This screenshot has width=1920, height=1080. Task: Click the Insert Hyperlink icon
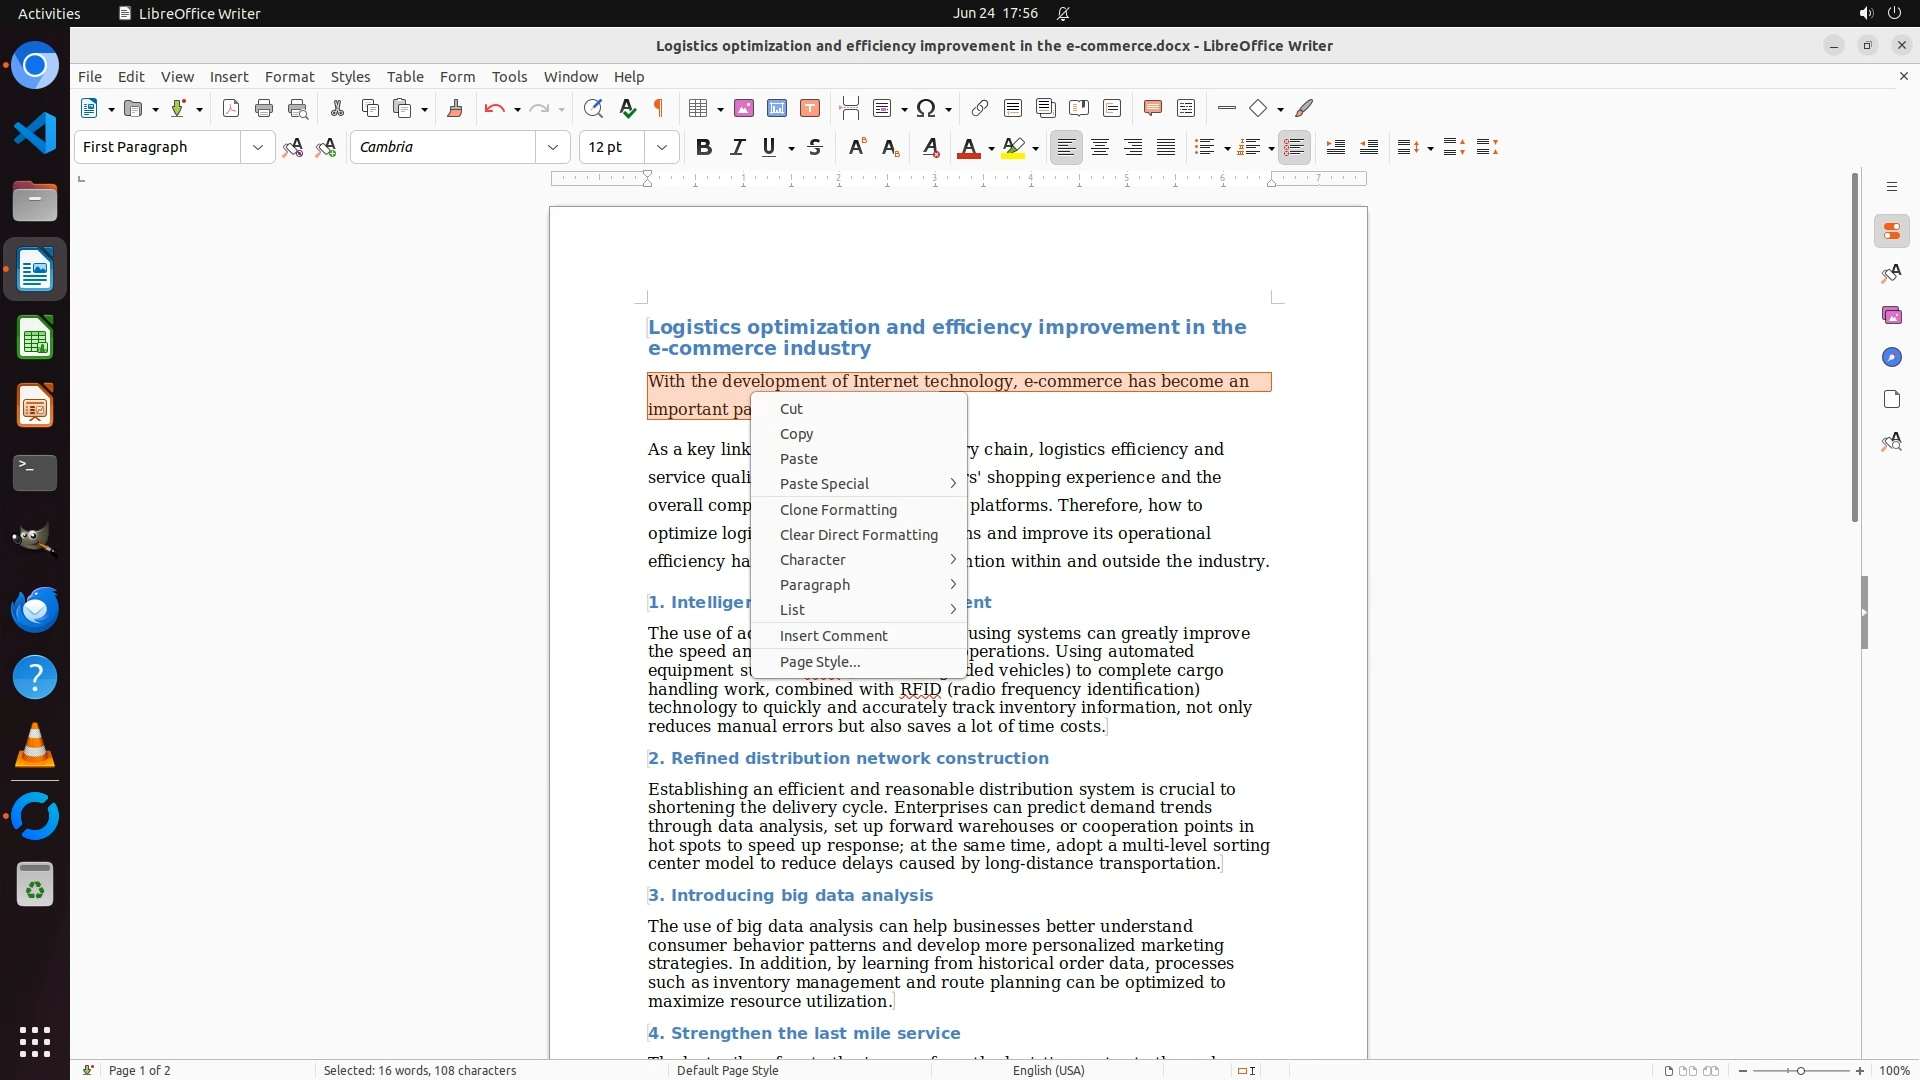point(980,109)
